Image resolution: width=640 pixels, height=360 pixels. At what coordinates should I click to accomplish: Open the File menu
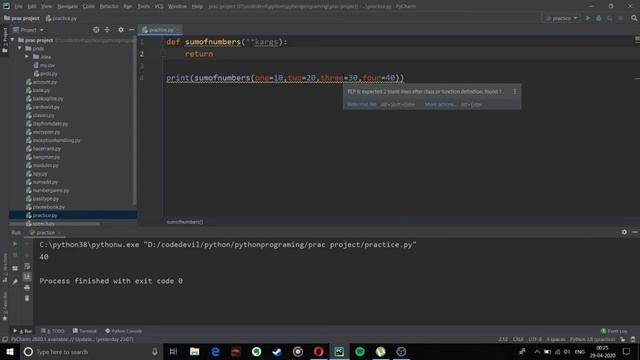(19, 6)
